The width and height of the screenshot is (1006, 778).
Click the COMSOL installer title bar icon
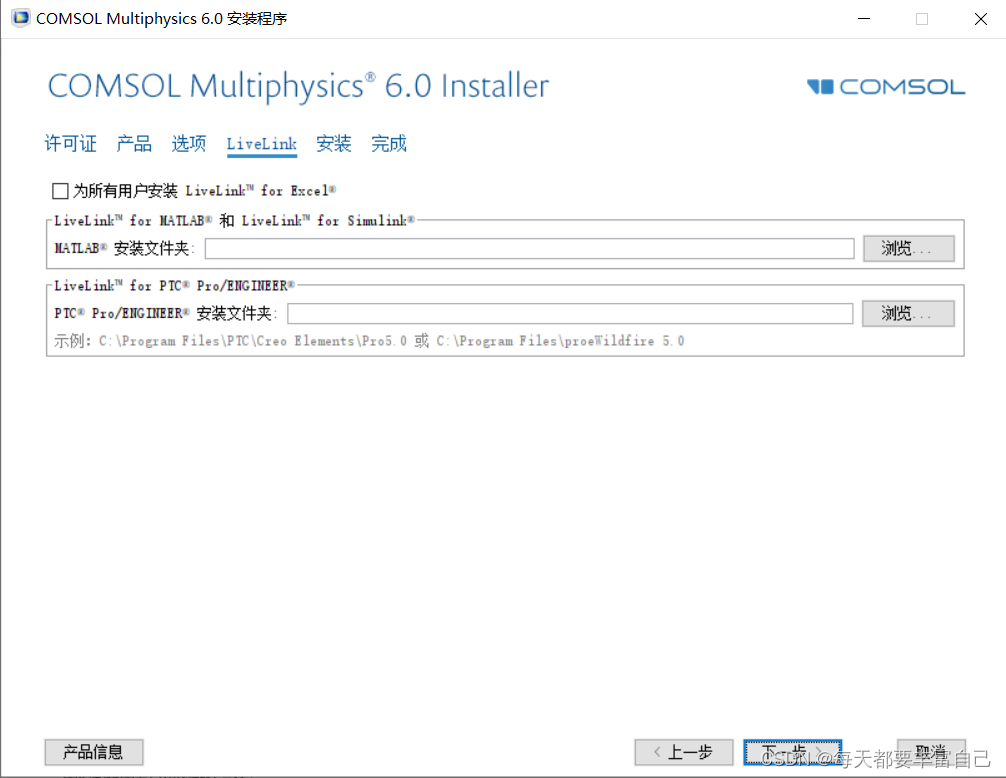[21, 18]
